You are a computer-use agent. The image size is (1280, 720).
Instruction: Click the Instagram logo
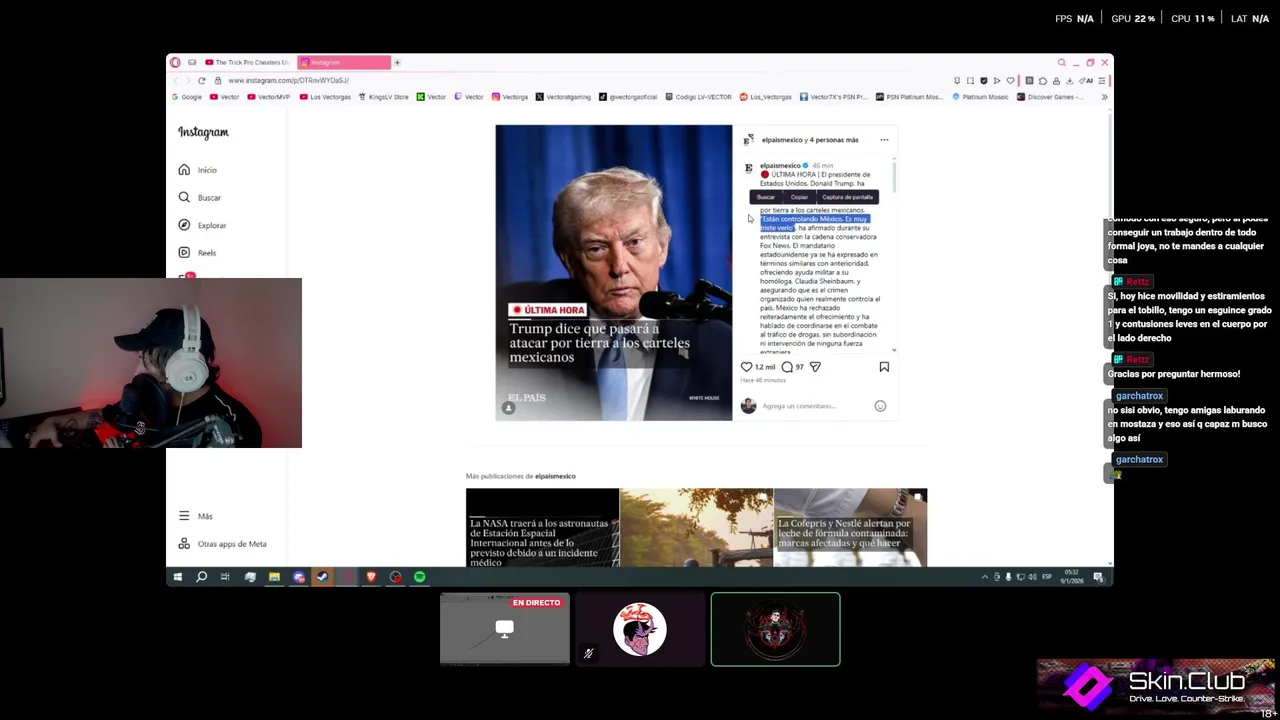(203, 132)
